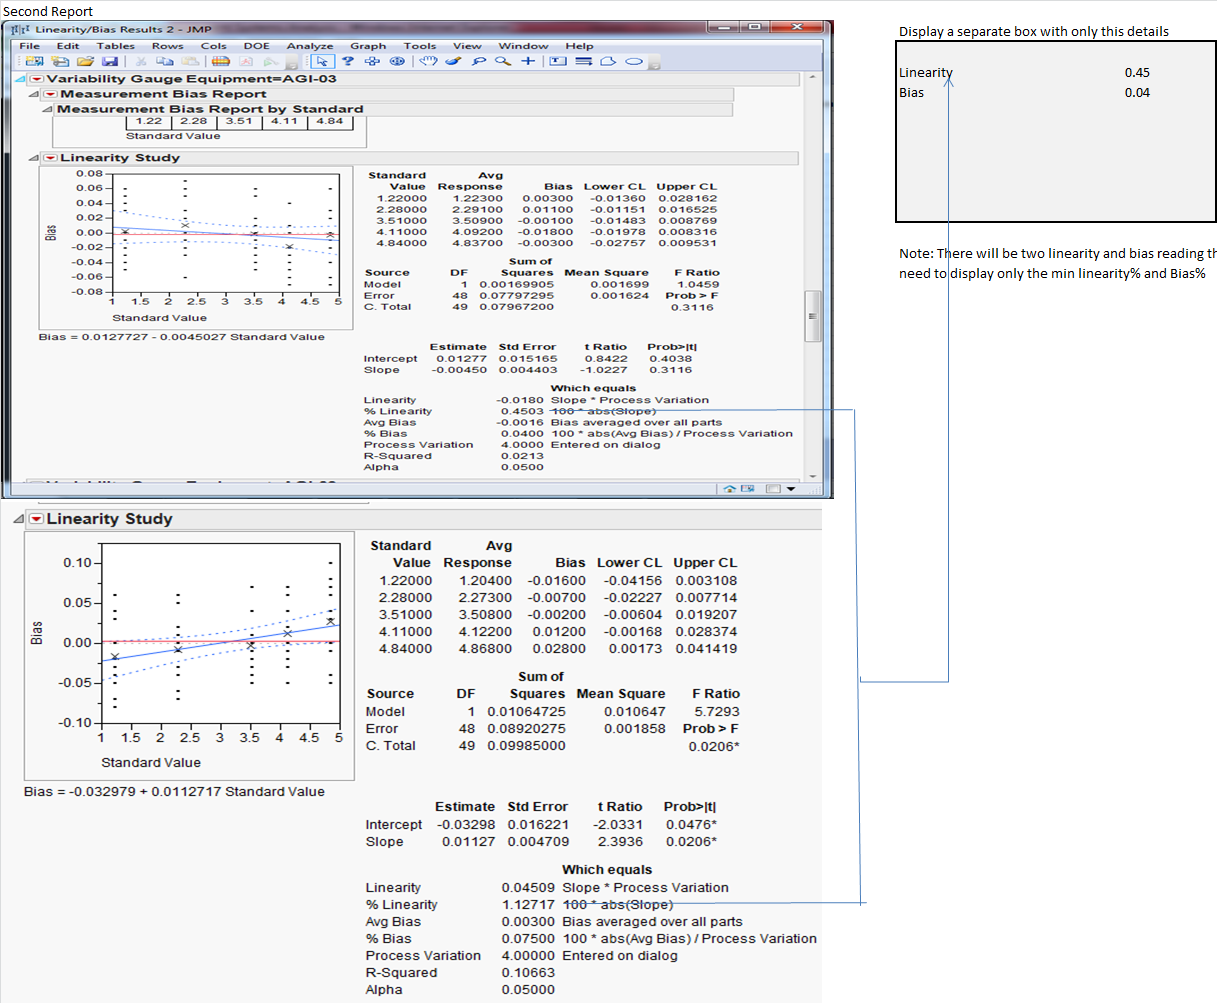
Task: Click the Paste clipboard icon
Action: tap(188, 61)
